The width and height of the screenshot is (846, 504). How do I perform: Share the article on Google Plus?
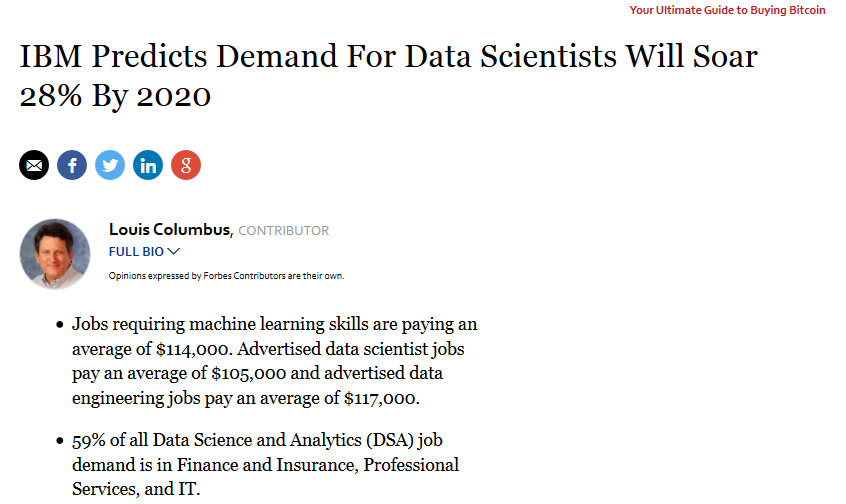tap(186, 165)
